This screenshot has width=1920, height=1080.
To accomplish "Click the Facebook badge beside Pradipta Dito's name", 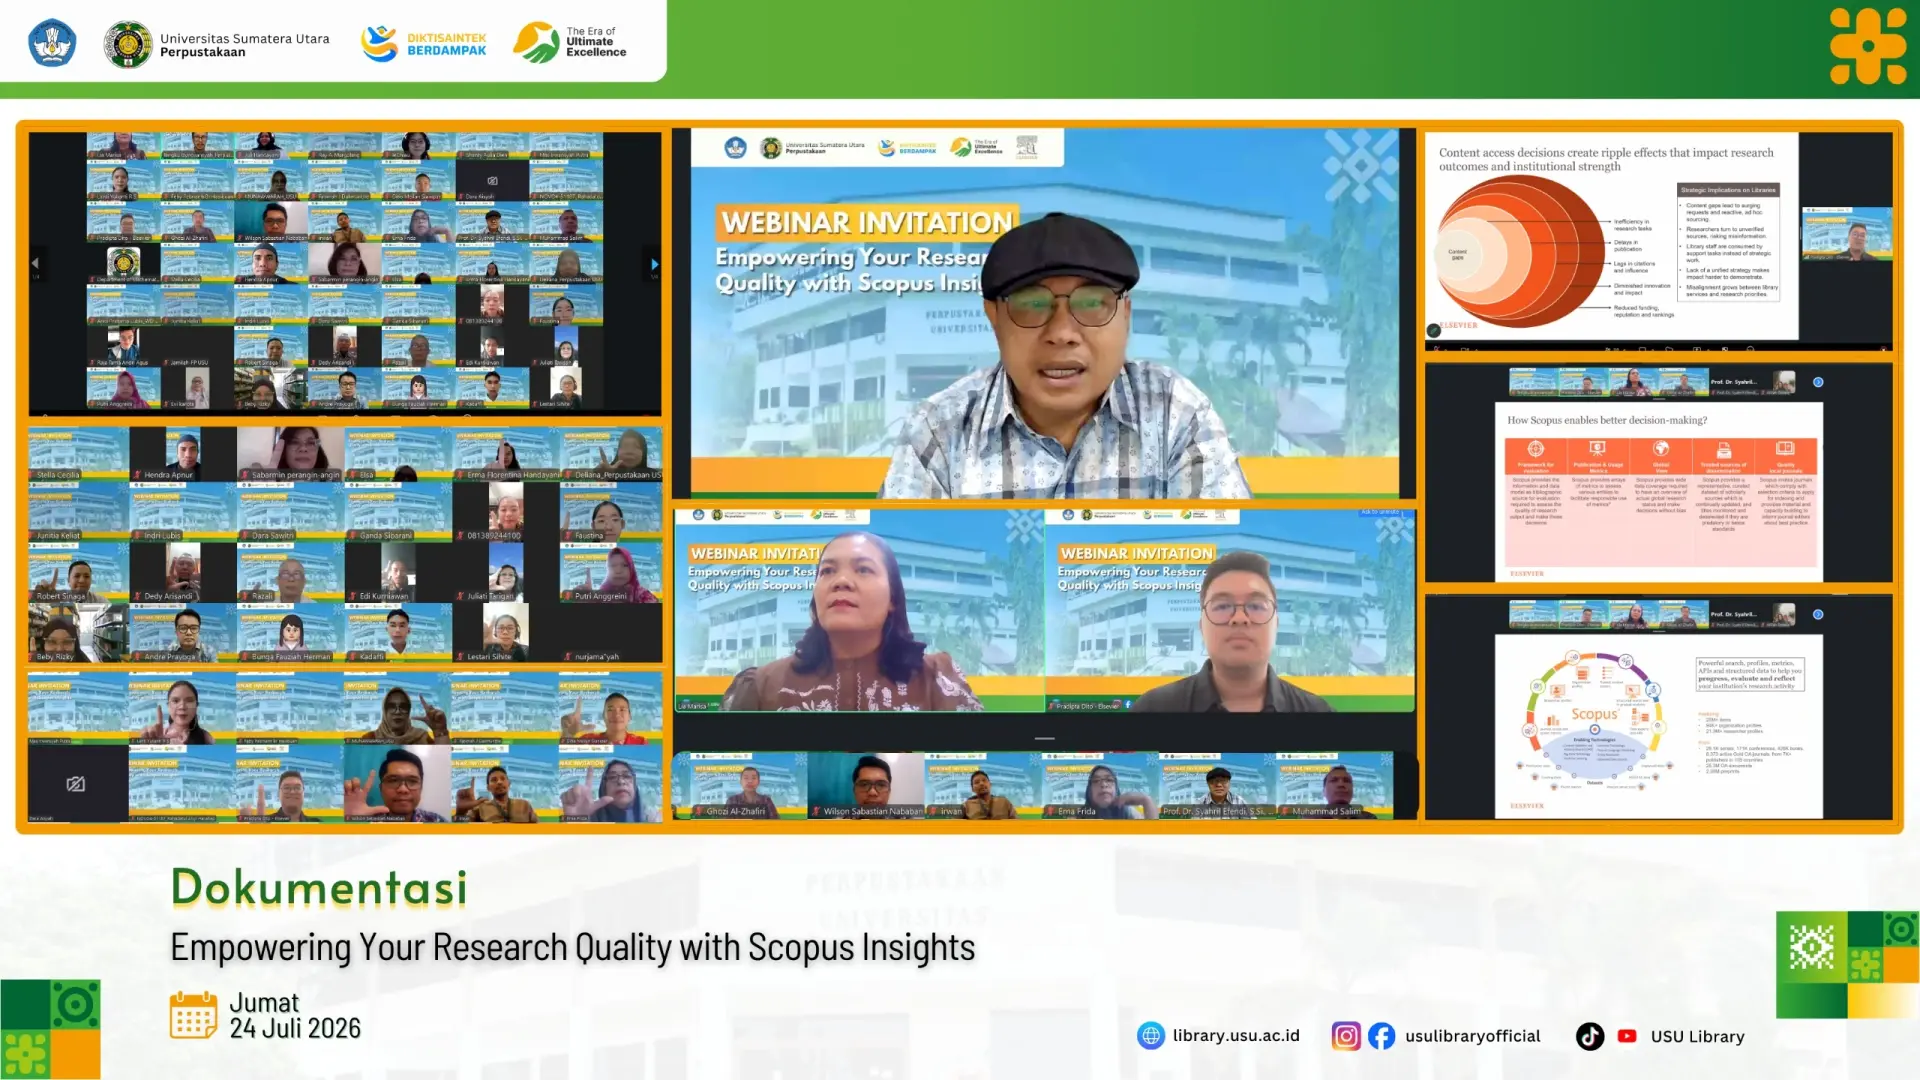I will 1128,705.
